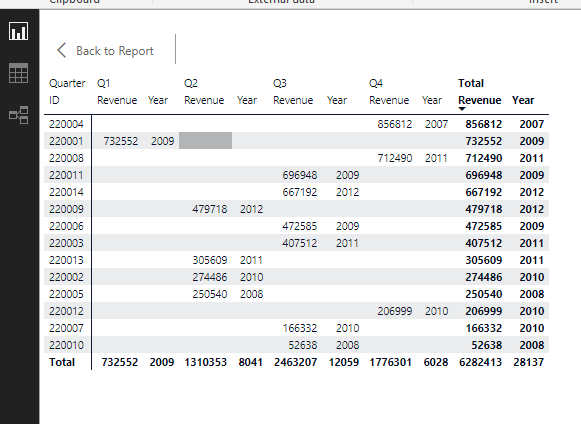Image resolution: width=581 pixels, height=424 pixels.
Task: Click Q3 revenue value 472585
Action: point(300,226)
